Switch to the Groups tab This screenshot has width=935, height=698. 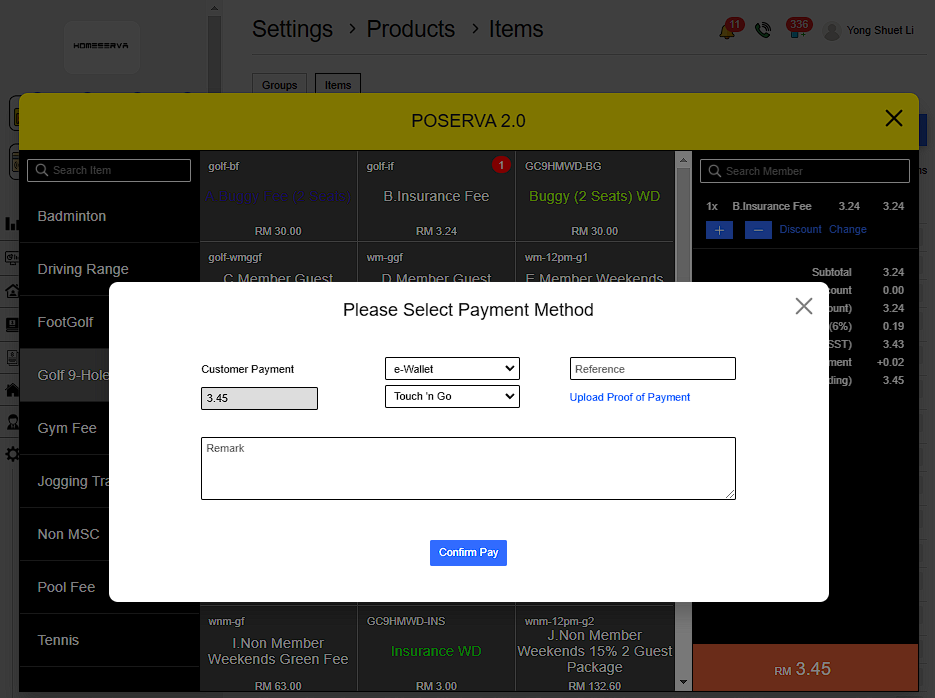coord(279,85)
